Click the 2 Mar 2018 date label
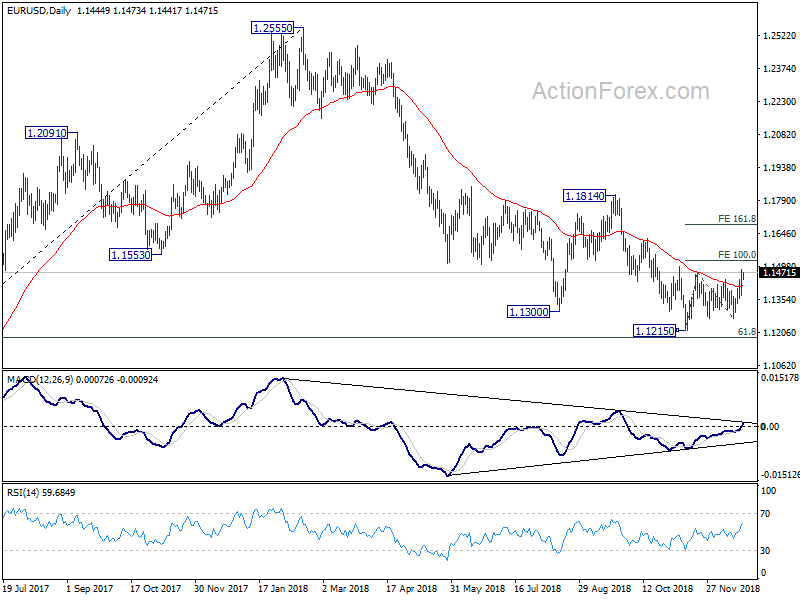Viewport: 800px width, 600px height. click(x=345, y=588)
